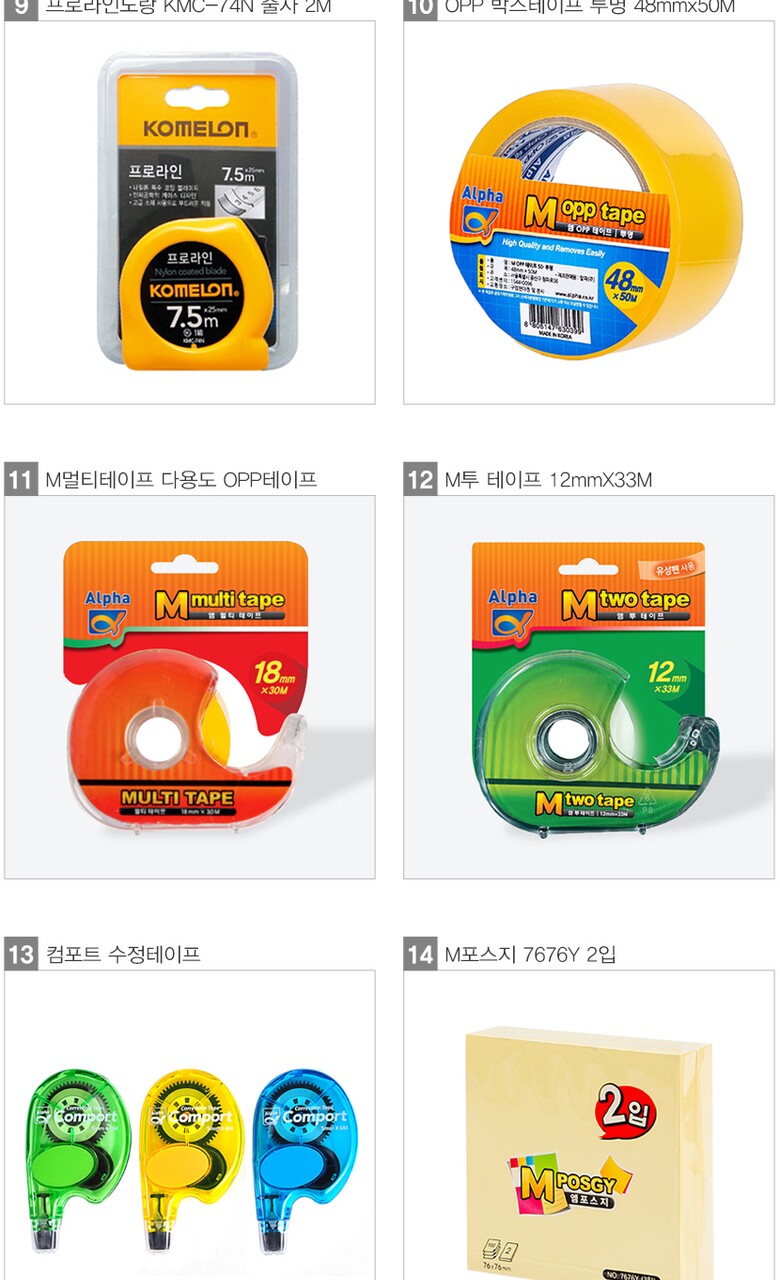Click the number 11 rank badge
The image size is (780, 1280).
tap(20, 480)
